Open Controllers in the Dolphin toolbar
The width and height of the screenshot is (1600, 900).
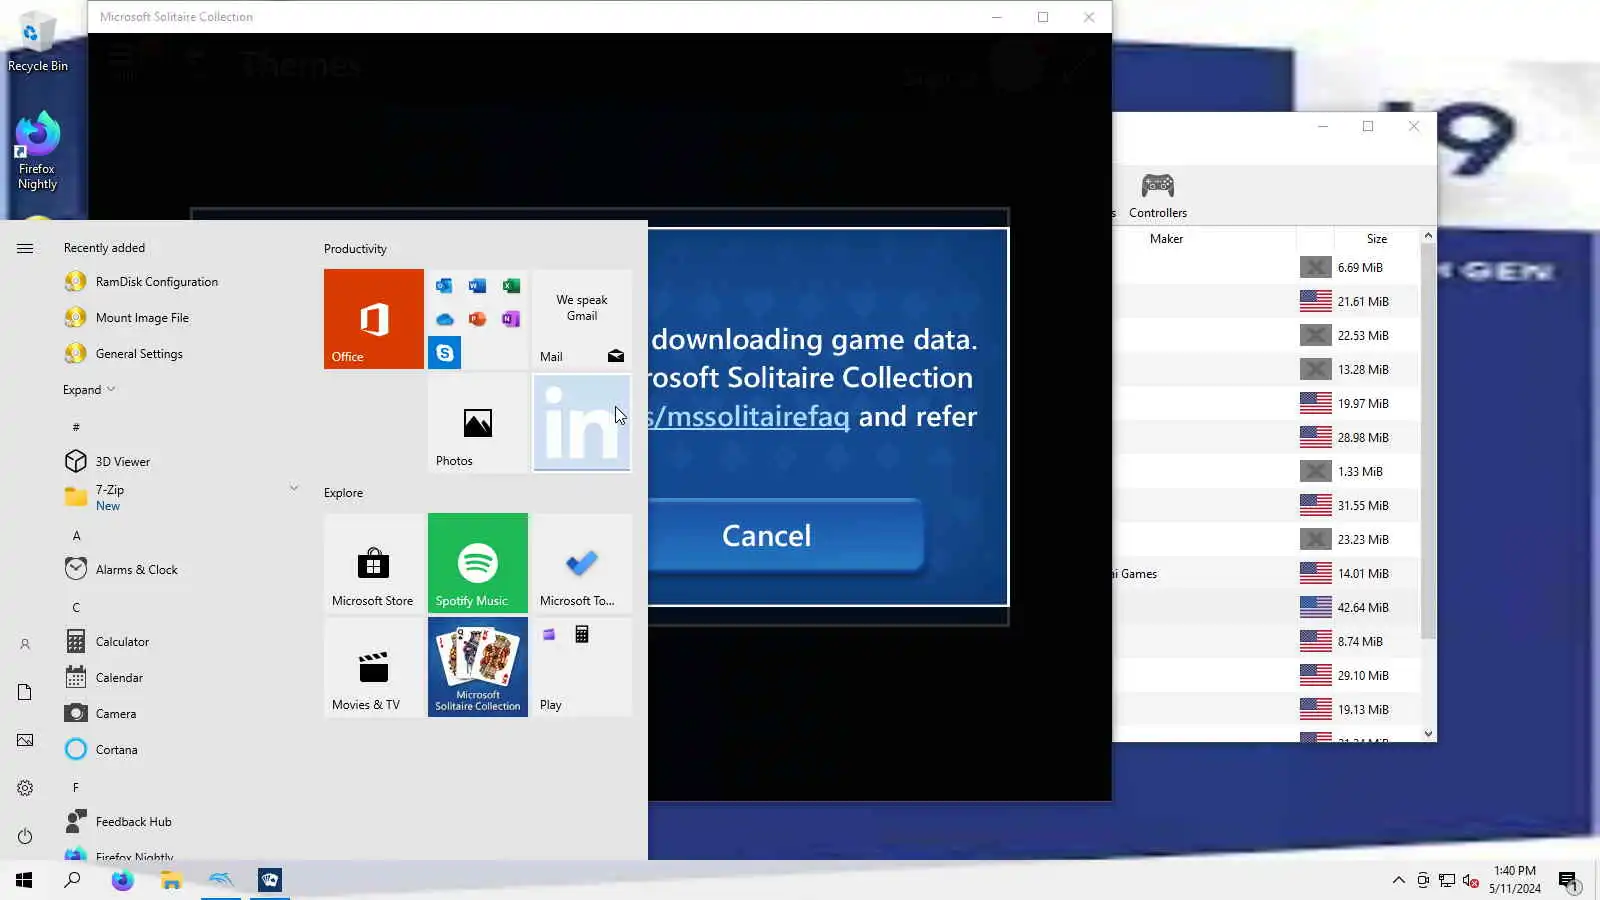tap(1158, 195)
